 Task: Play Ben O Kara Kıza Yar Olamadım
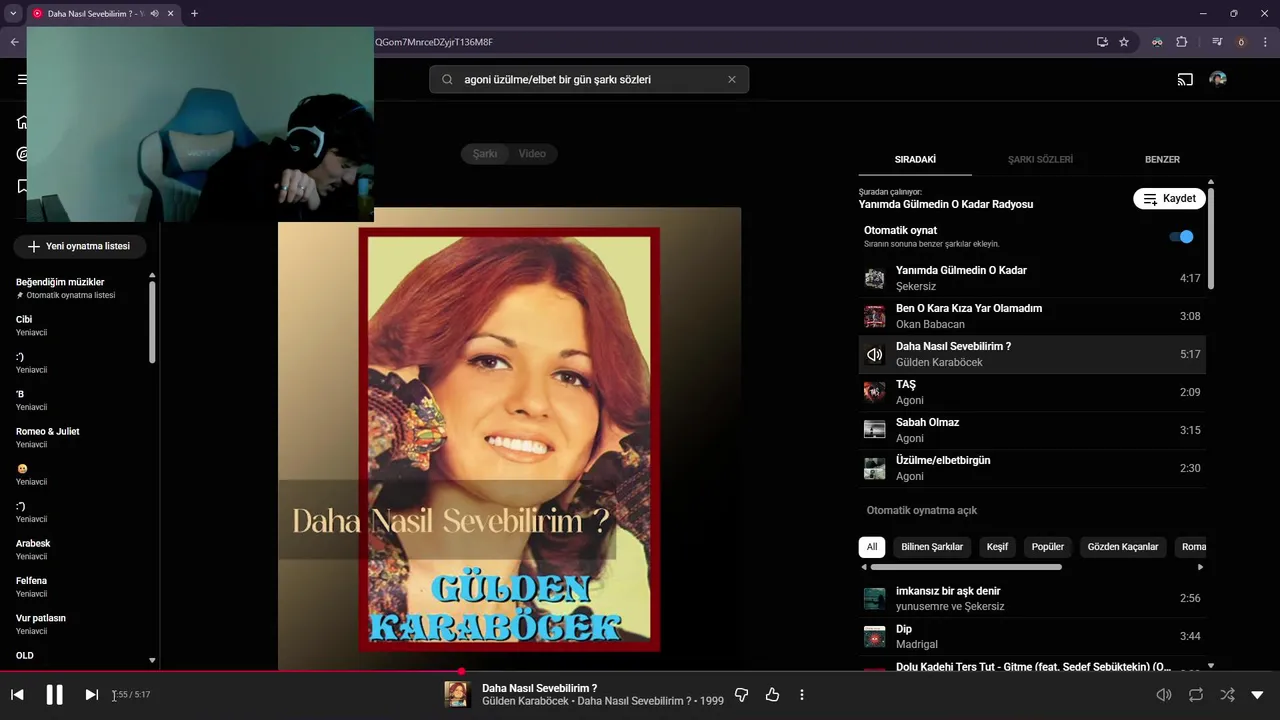click(x=1032, y=316)
